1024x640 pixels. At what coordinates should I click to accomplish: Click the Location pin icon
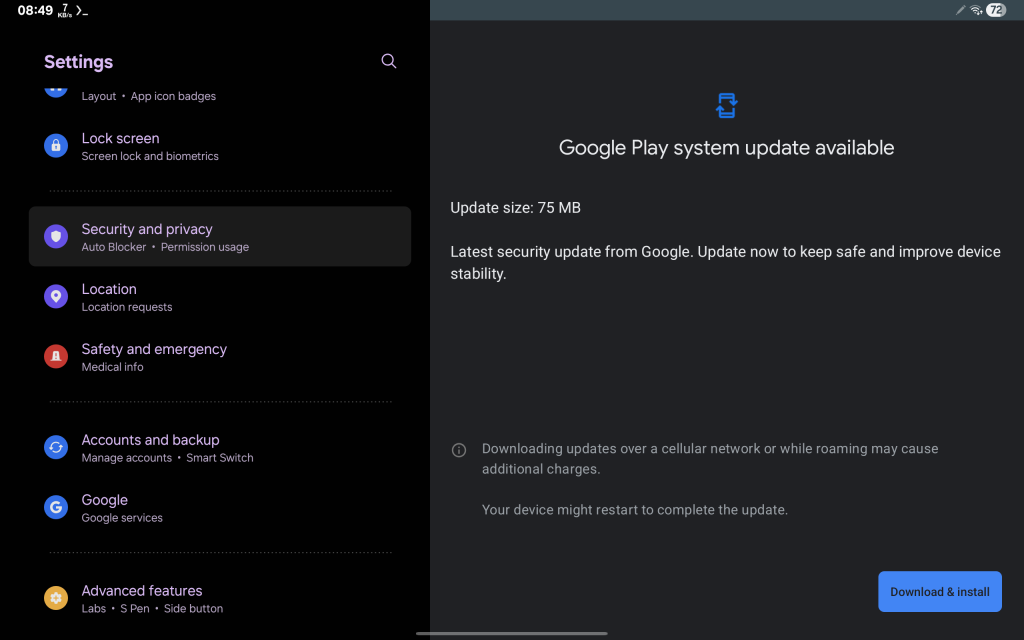point(56,296)
